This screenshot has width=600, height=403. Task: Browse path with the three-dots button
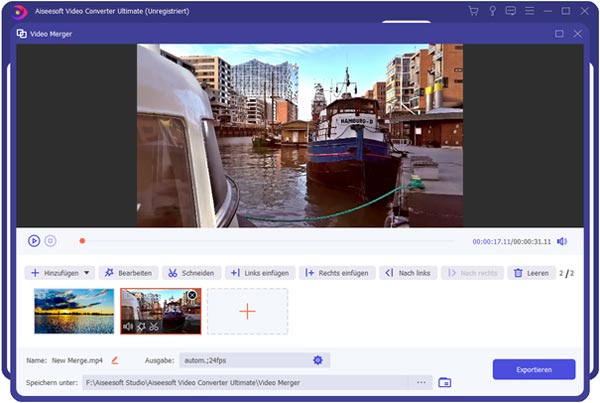coord(421,382)
